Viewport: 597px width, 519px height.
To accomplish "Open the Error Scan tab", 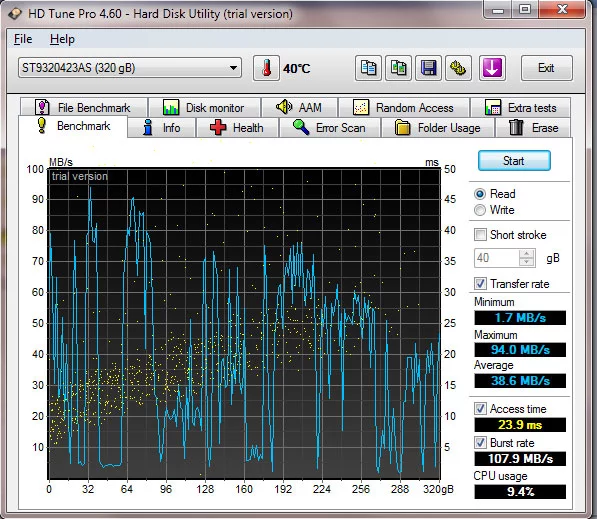I will coord(330,128).
